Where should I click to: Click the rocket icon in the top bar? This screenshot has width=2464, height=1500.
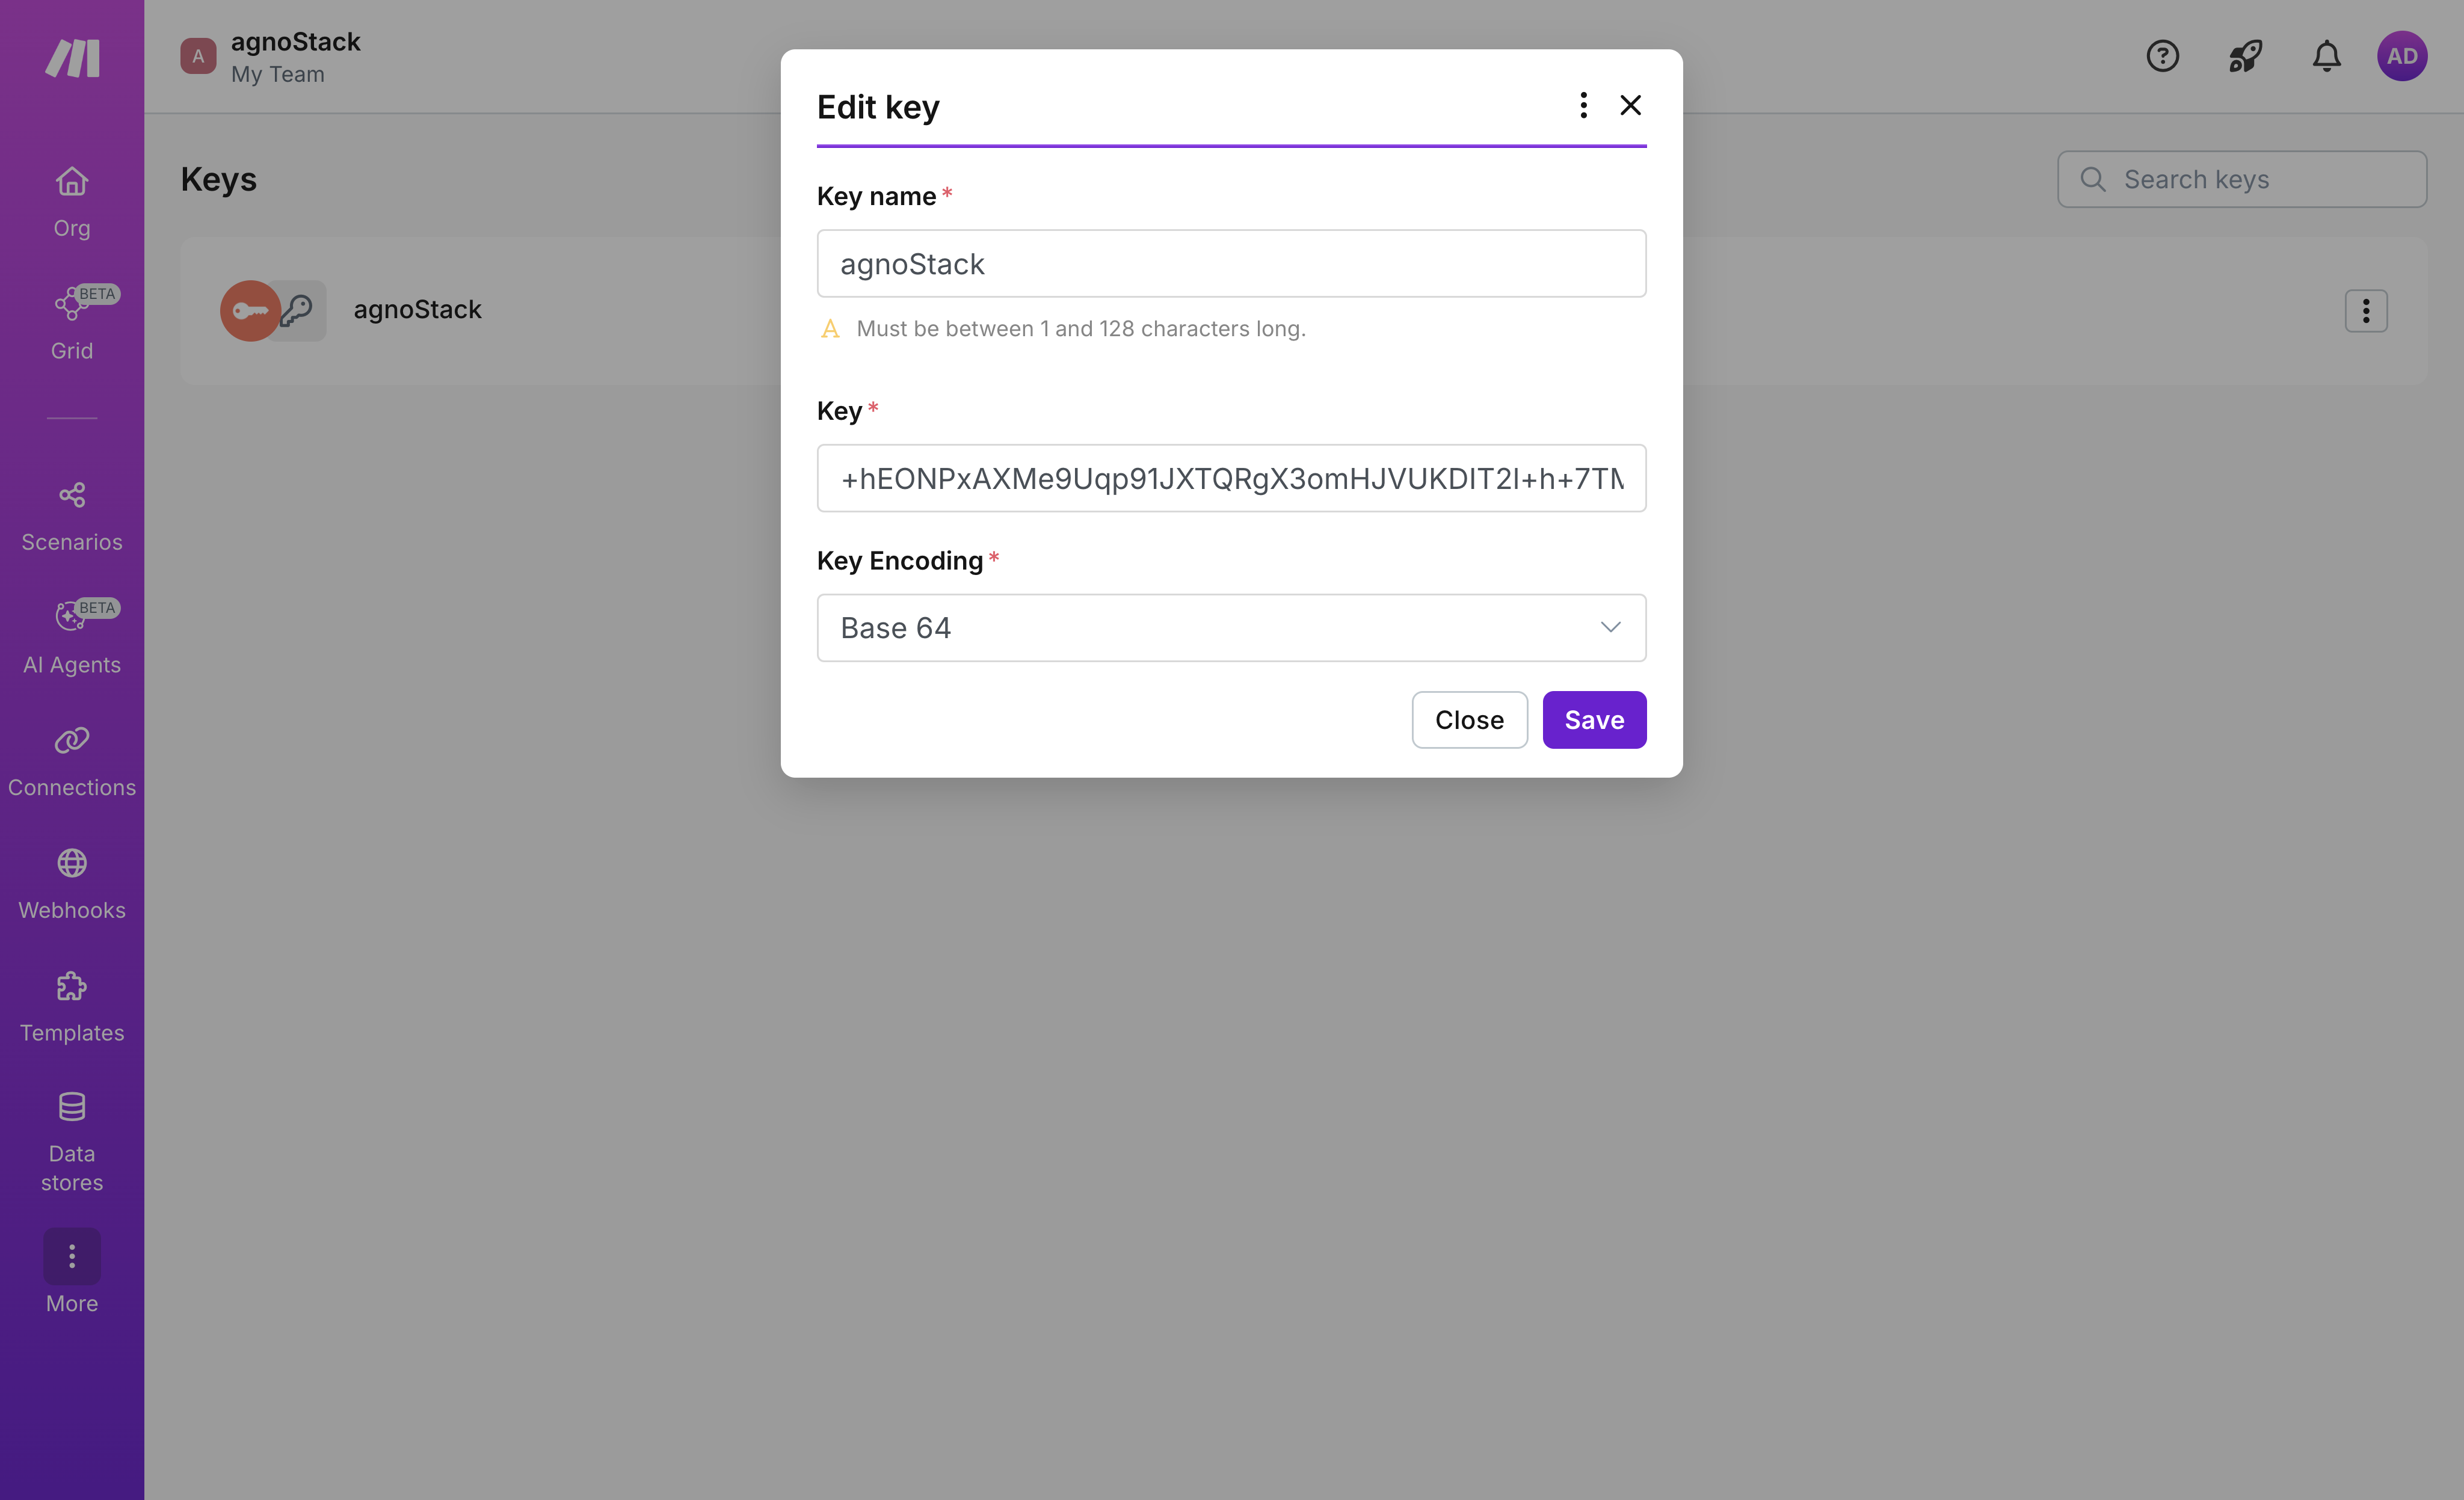tap(2244, 56)
